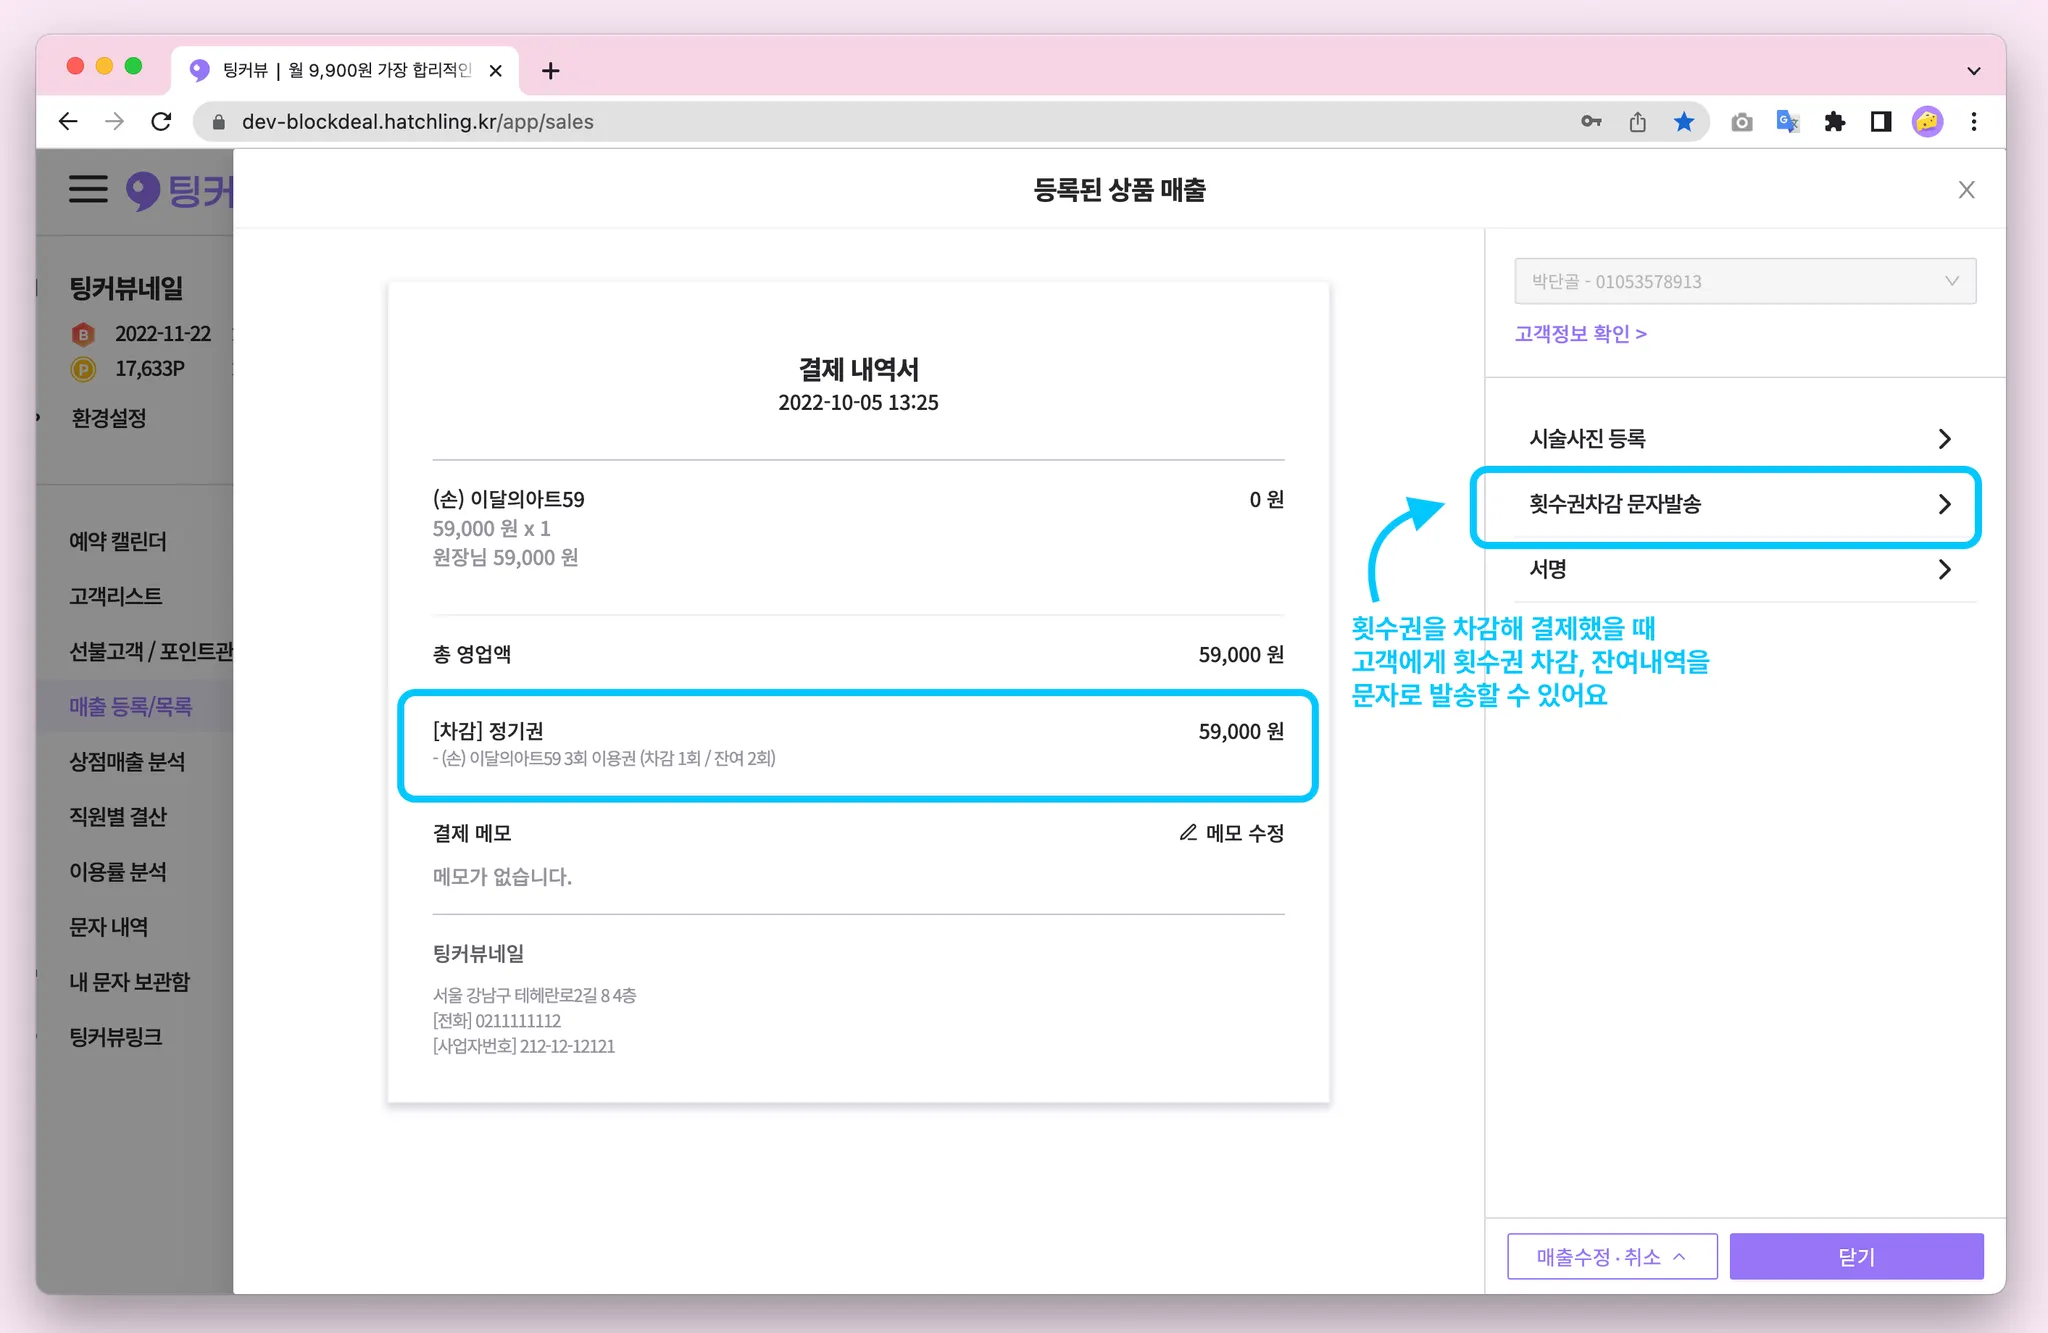
Task: Open 고객정보 확인 link
Action: (1580, 334)
